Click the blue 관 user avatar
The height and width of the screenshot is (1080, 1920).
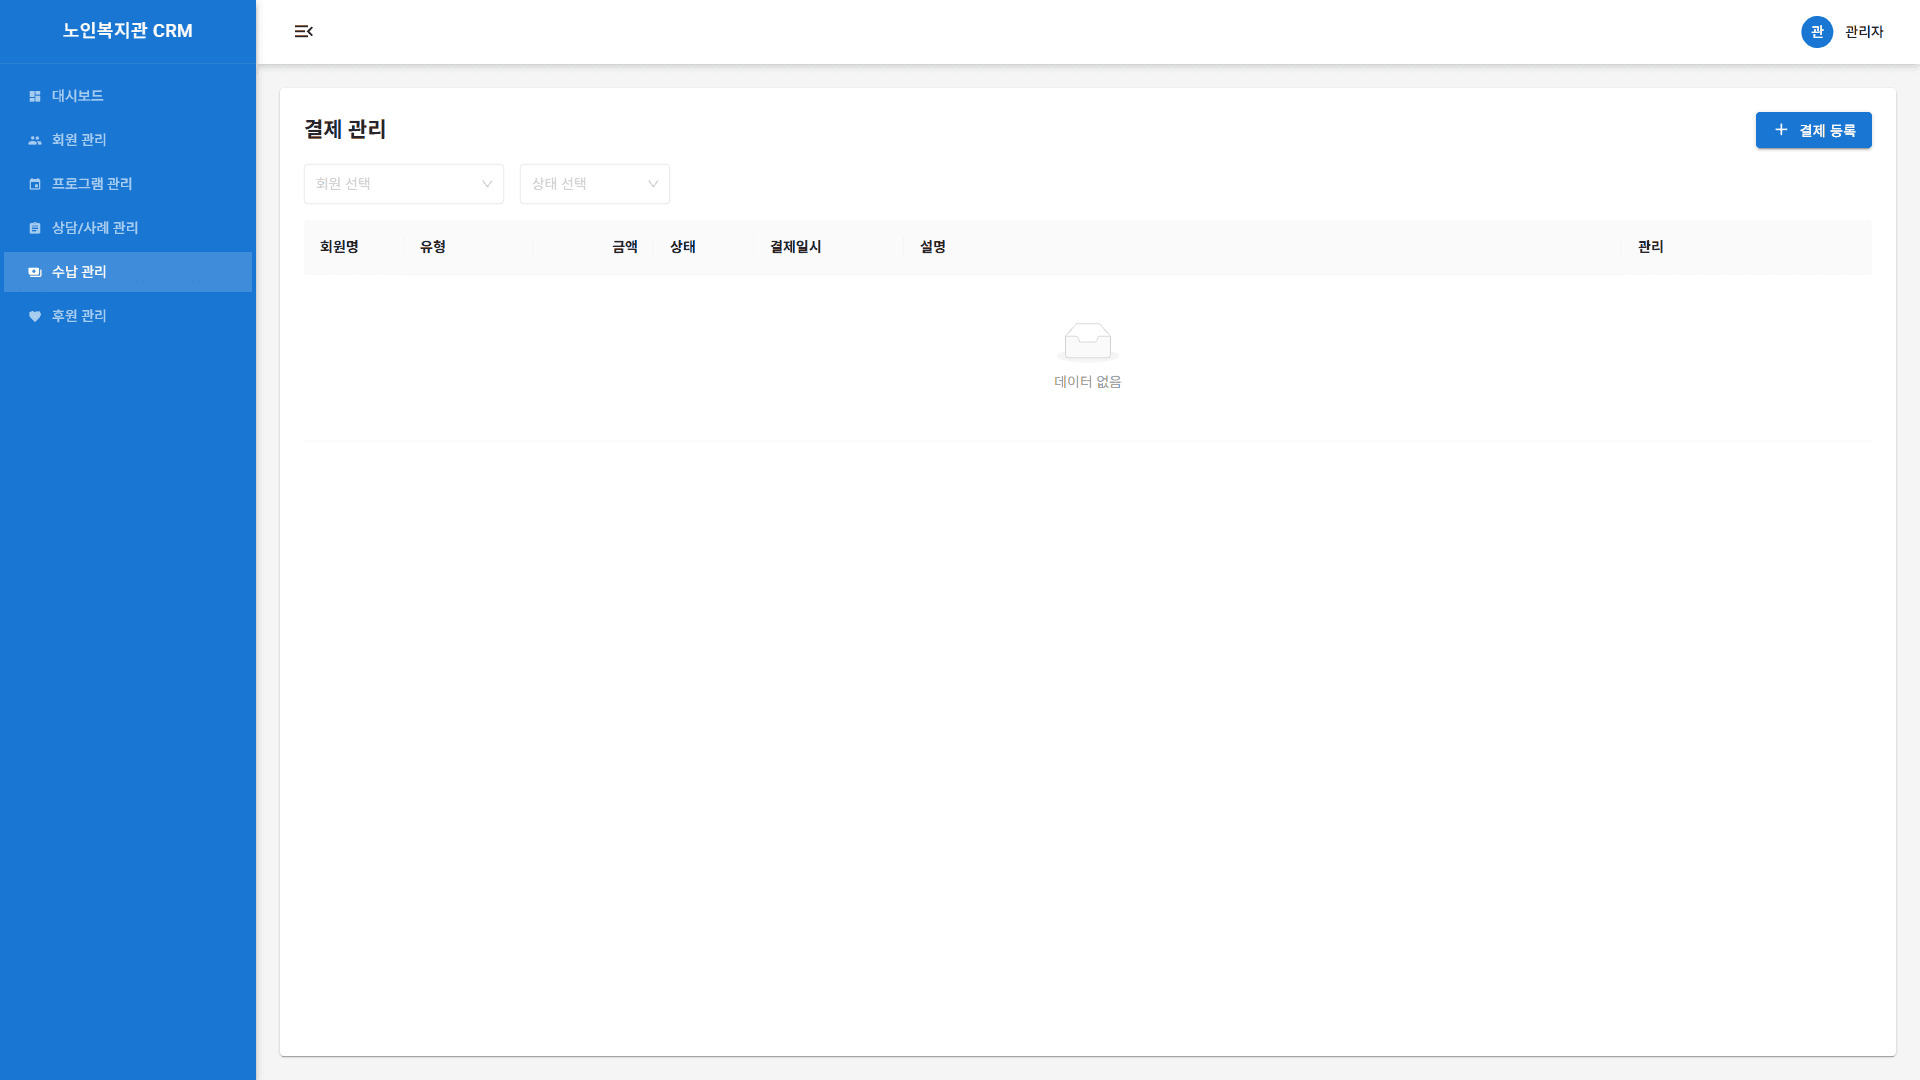(1816, 32)
